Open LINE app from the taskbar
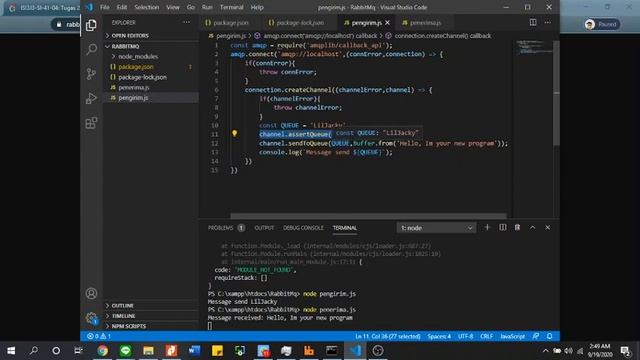The image size is (640, 360). click(125, 351)
